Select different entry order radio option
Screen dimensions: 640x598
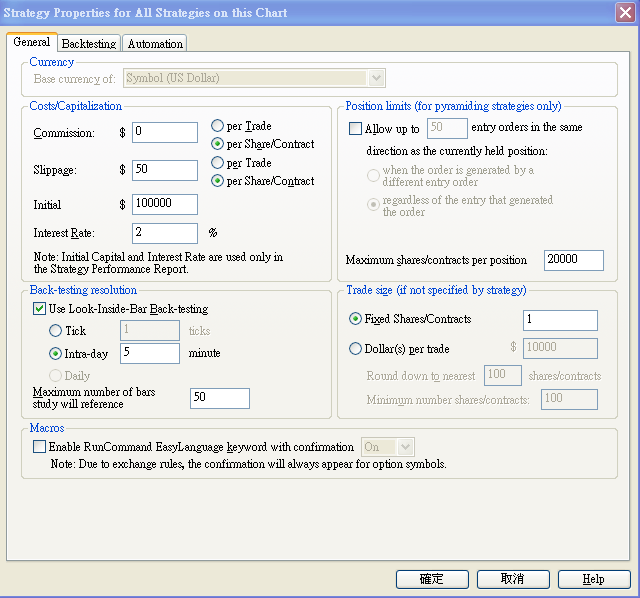click(x=373, y=176)
